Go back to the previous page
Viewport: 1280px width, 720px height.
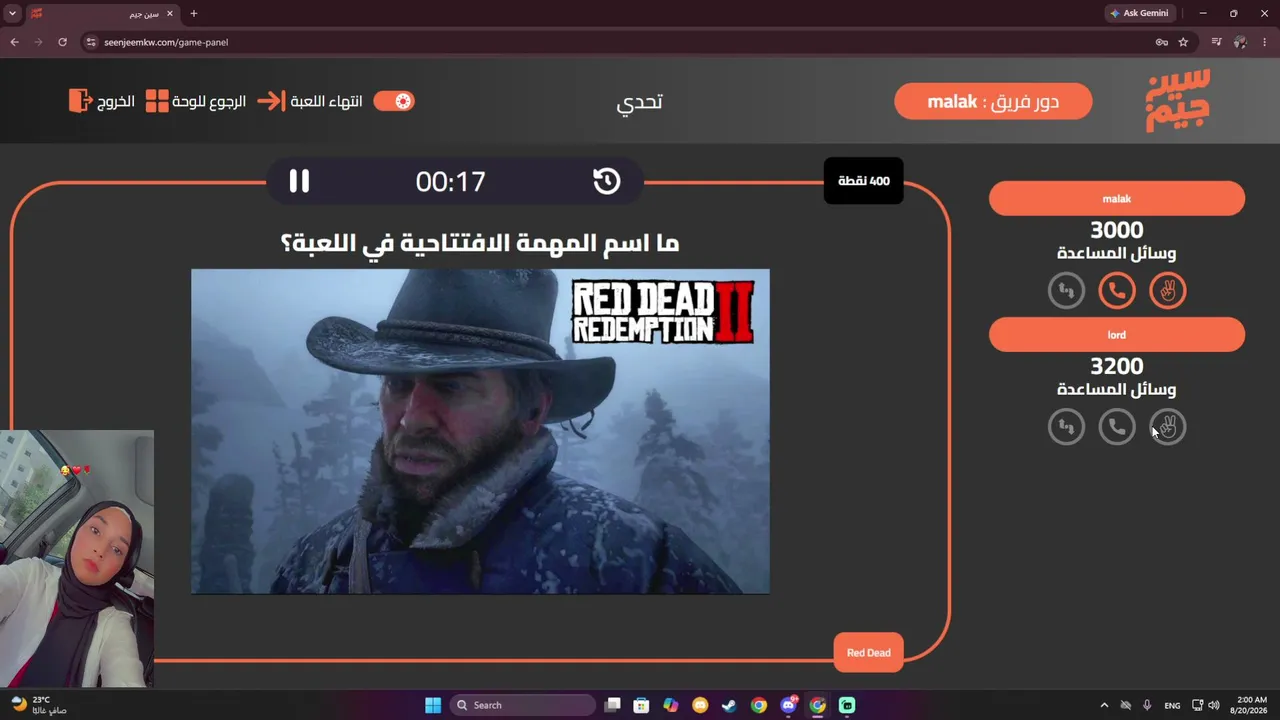click(14, 42)
